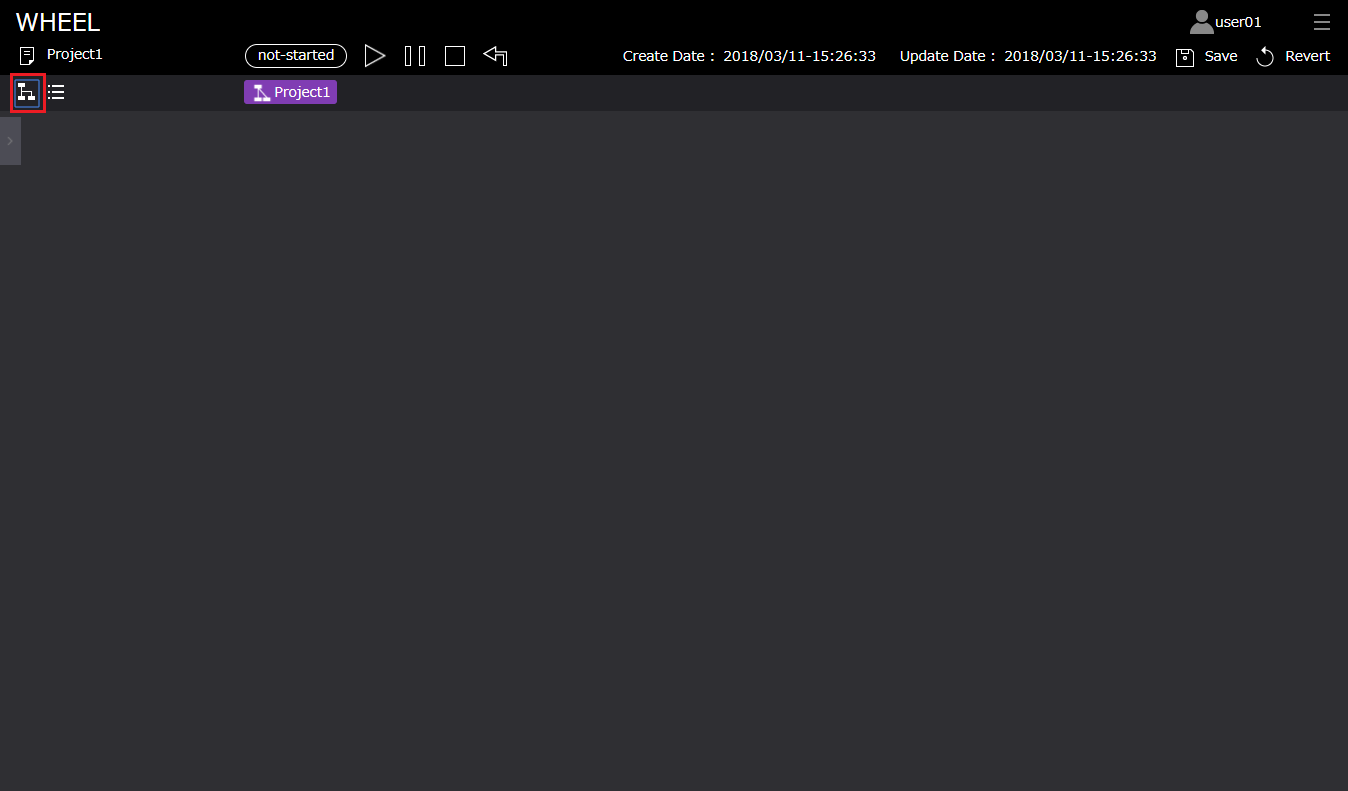Viewport: 1348px width, 791px height.
Task: Click the not-started status badge
Action: point(296,56)
